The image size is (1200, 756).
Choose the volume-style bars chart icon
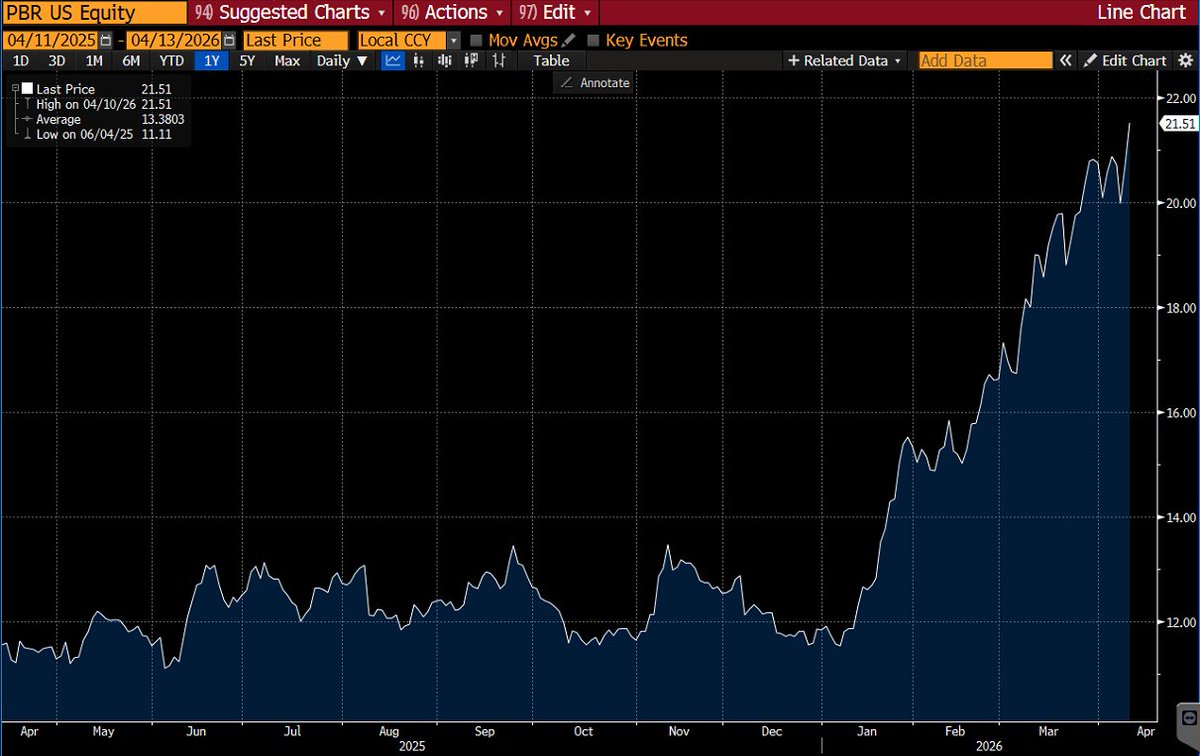click(x=445, y=60)
